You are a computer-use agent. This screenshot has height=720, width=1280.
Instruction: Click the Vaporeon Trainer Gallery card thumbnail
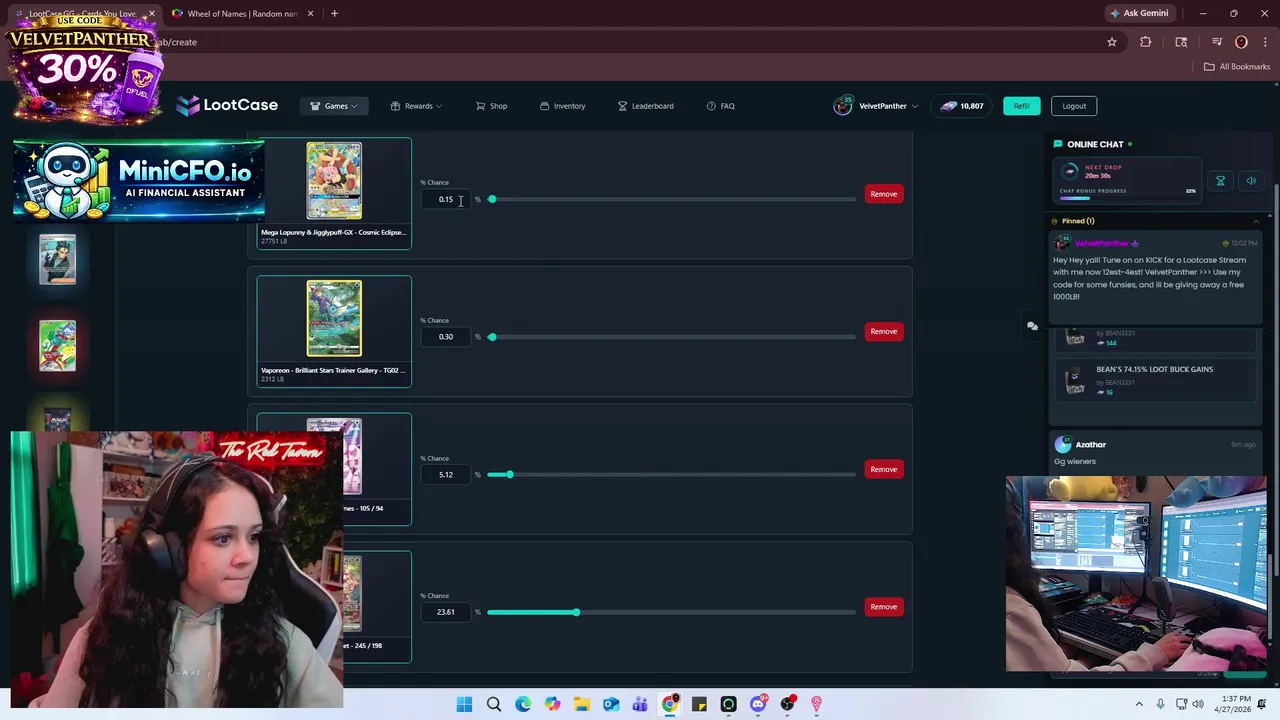(334, 318)
